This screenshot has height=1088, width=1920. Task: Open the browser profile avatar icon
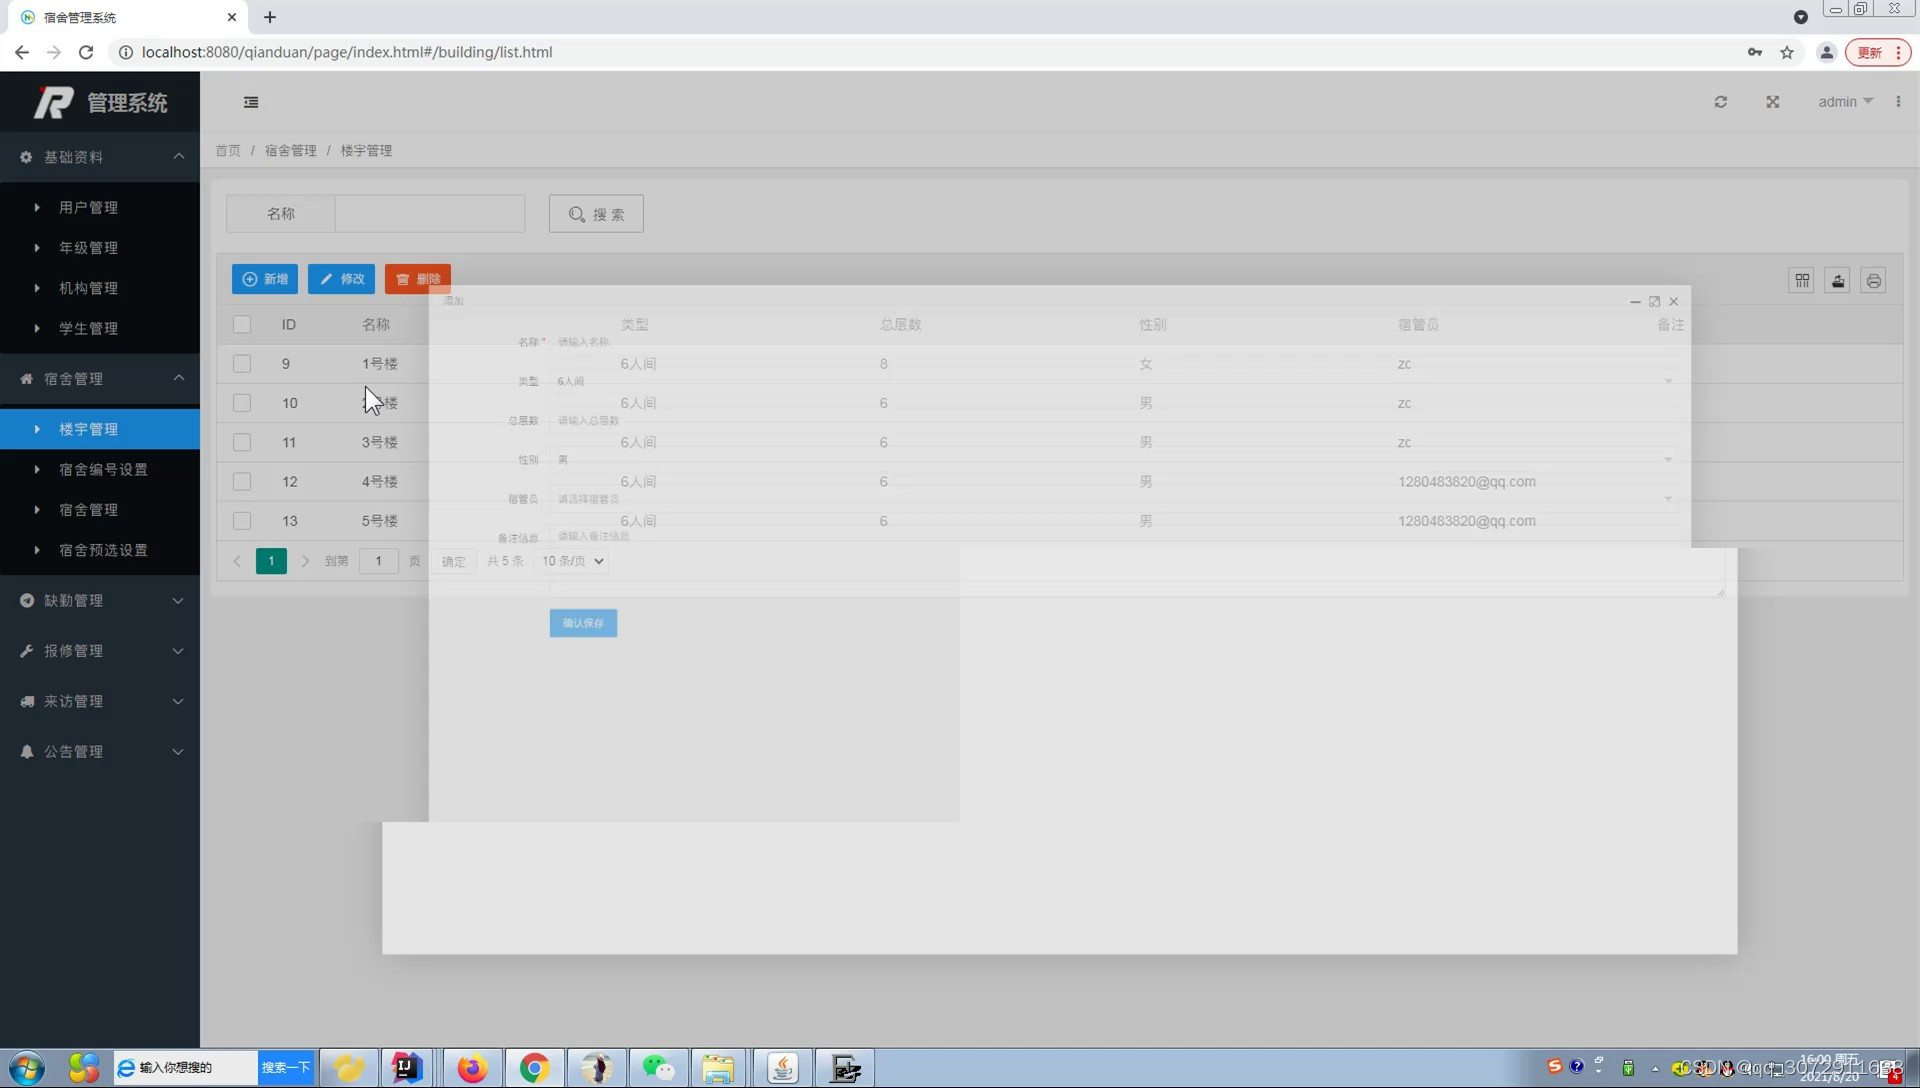click(x=1826, y=52)
